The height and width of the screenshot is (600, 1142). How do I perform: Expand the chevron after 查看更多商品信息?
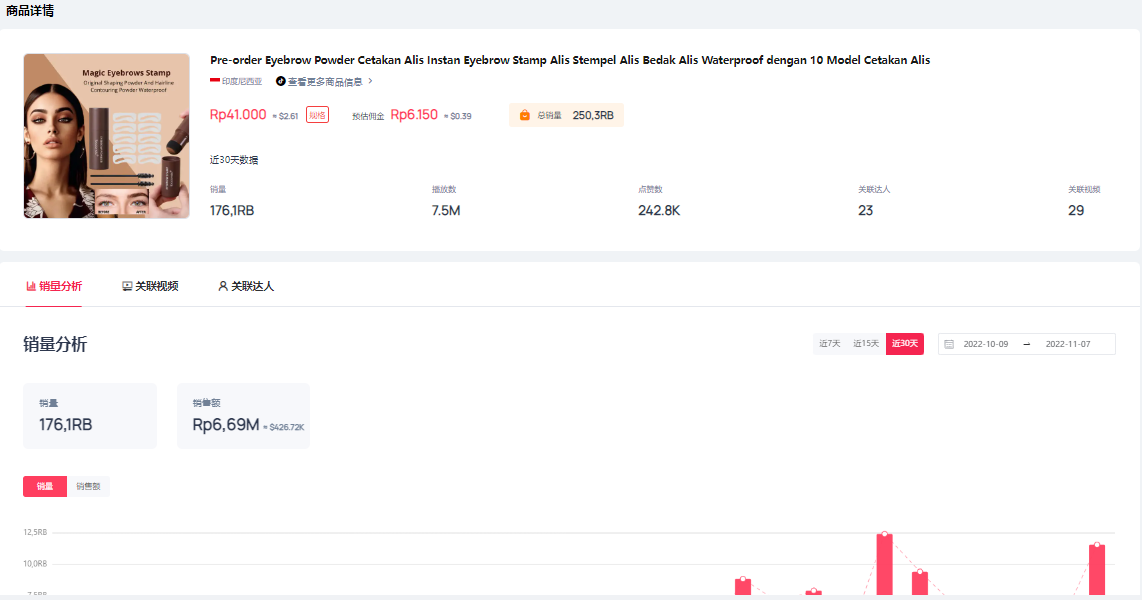pyautogui.click(x=371, y=81)
